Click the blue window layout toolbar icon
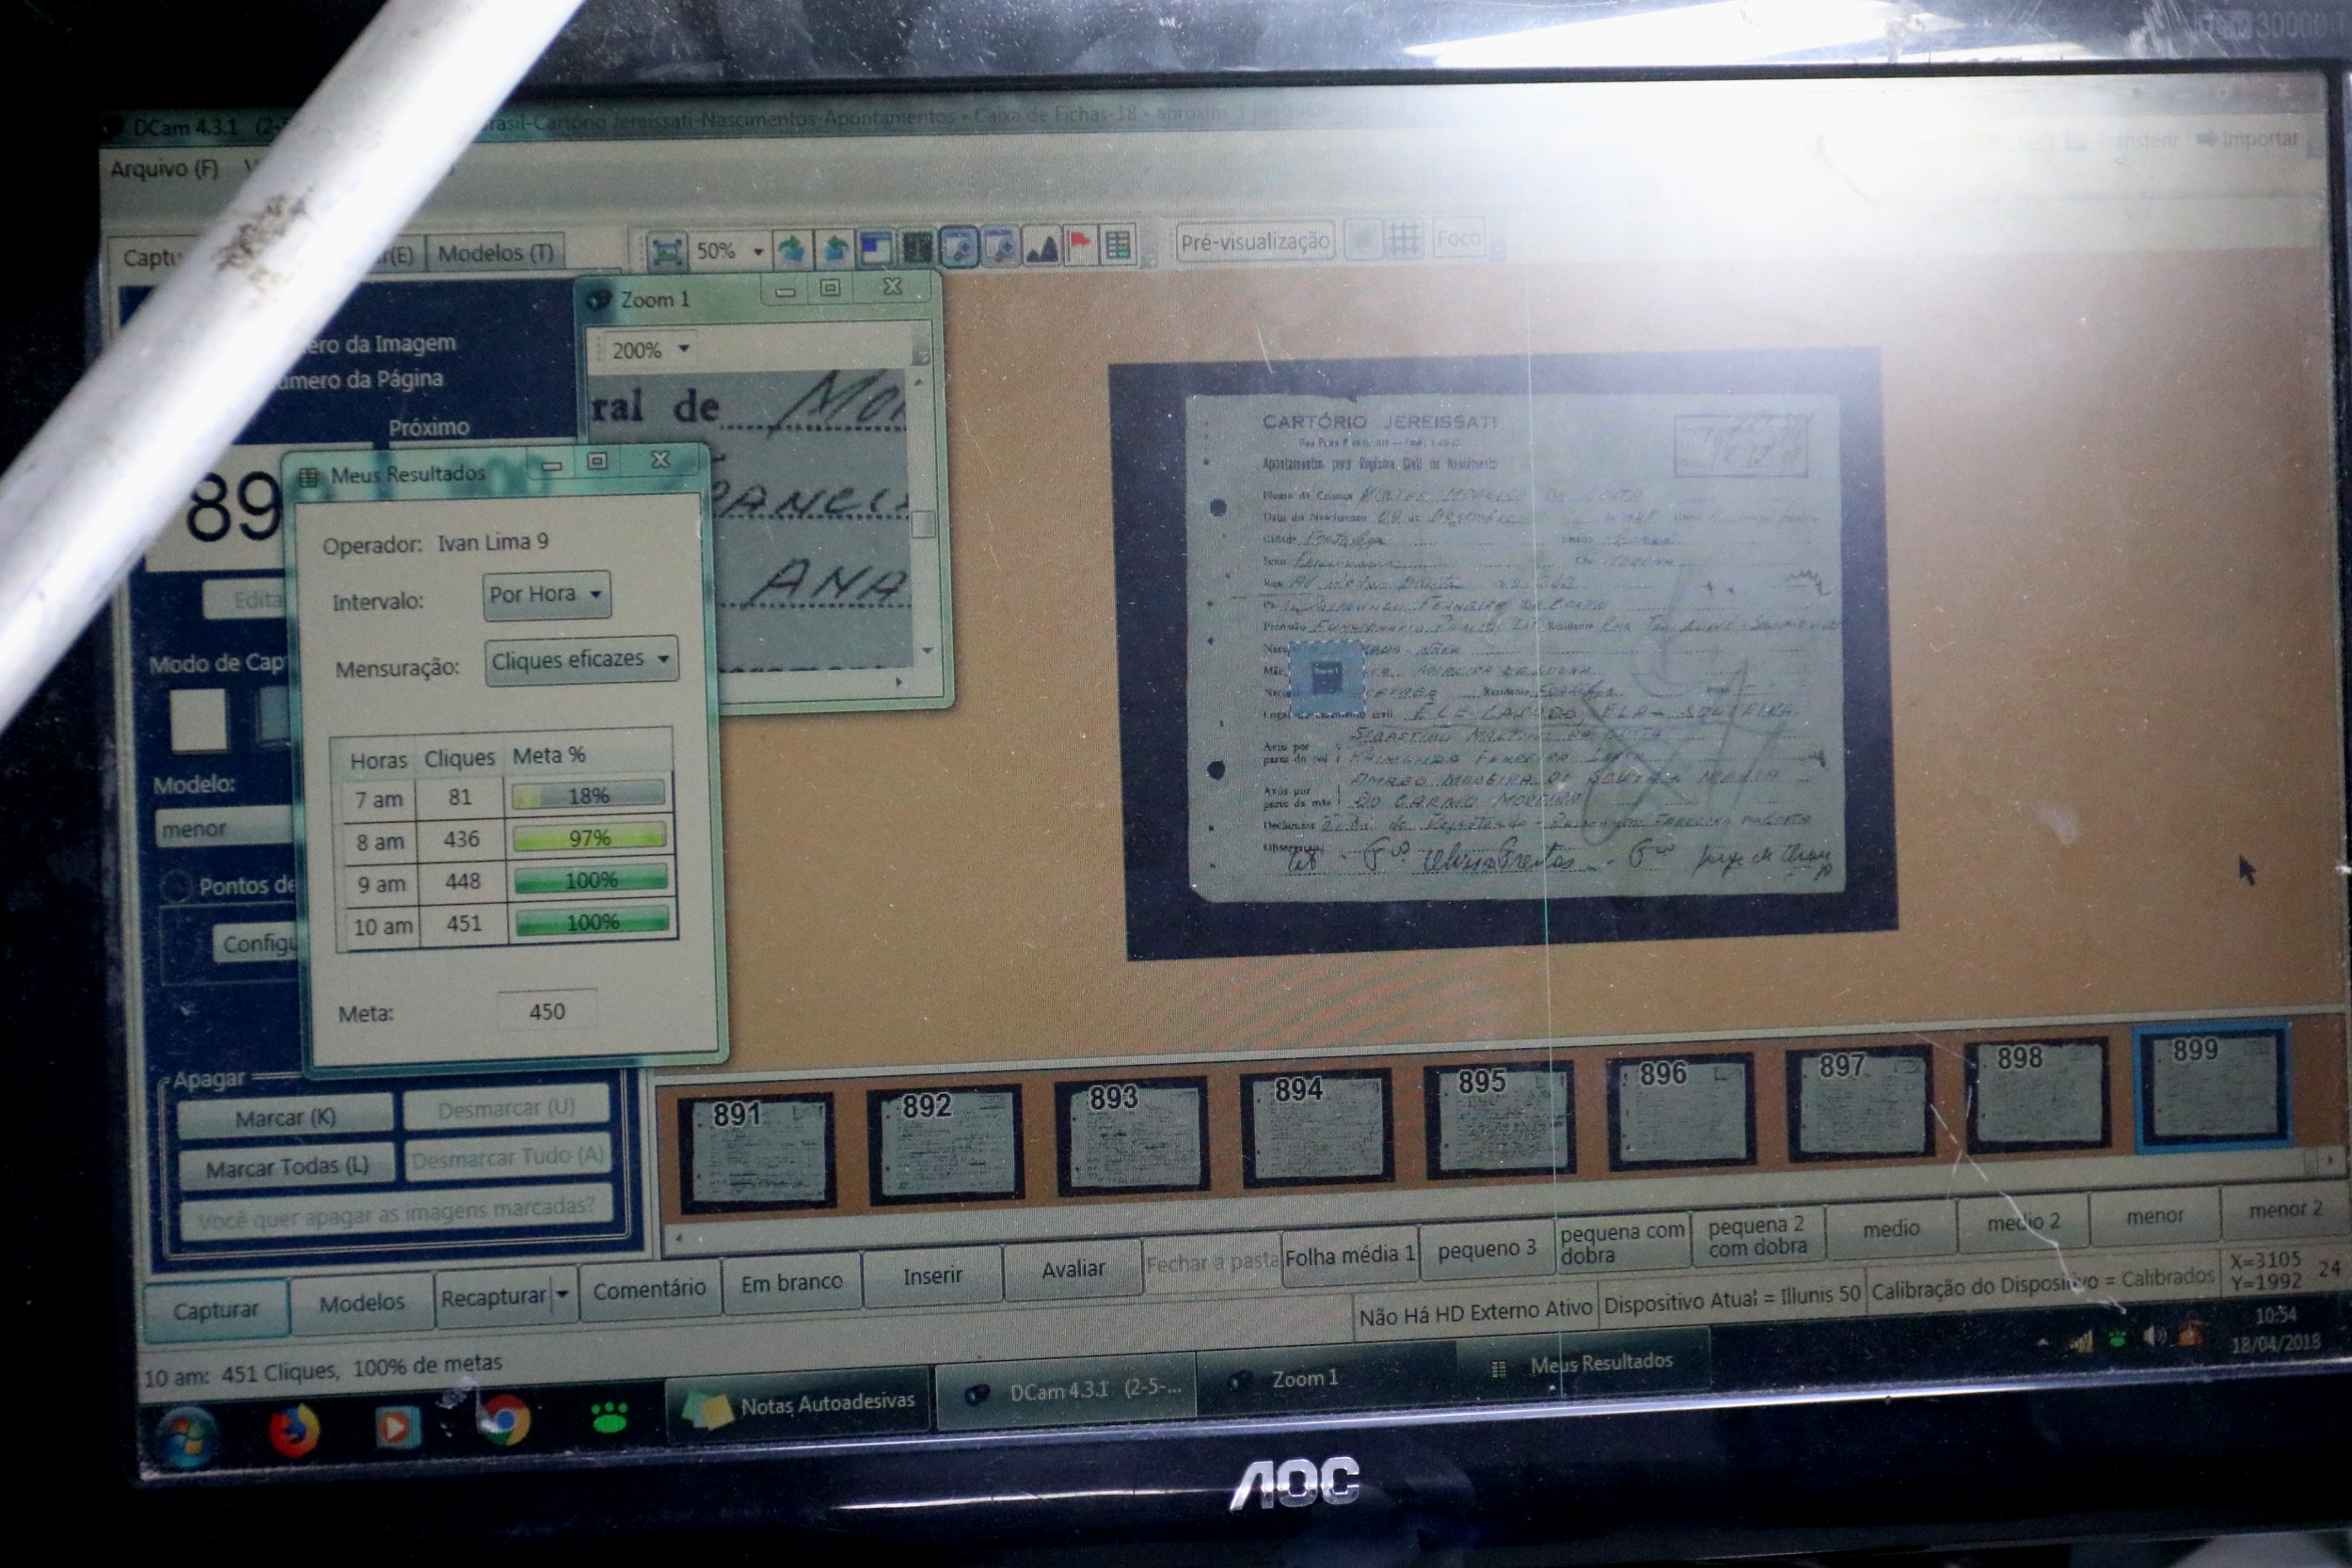This screenshot has width=2352, height=1568. coord(876,248)
